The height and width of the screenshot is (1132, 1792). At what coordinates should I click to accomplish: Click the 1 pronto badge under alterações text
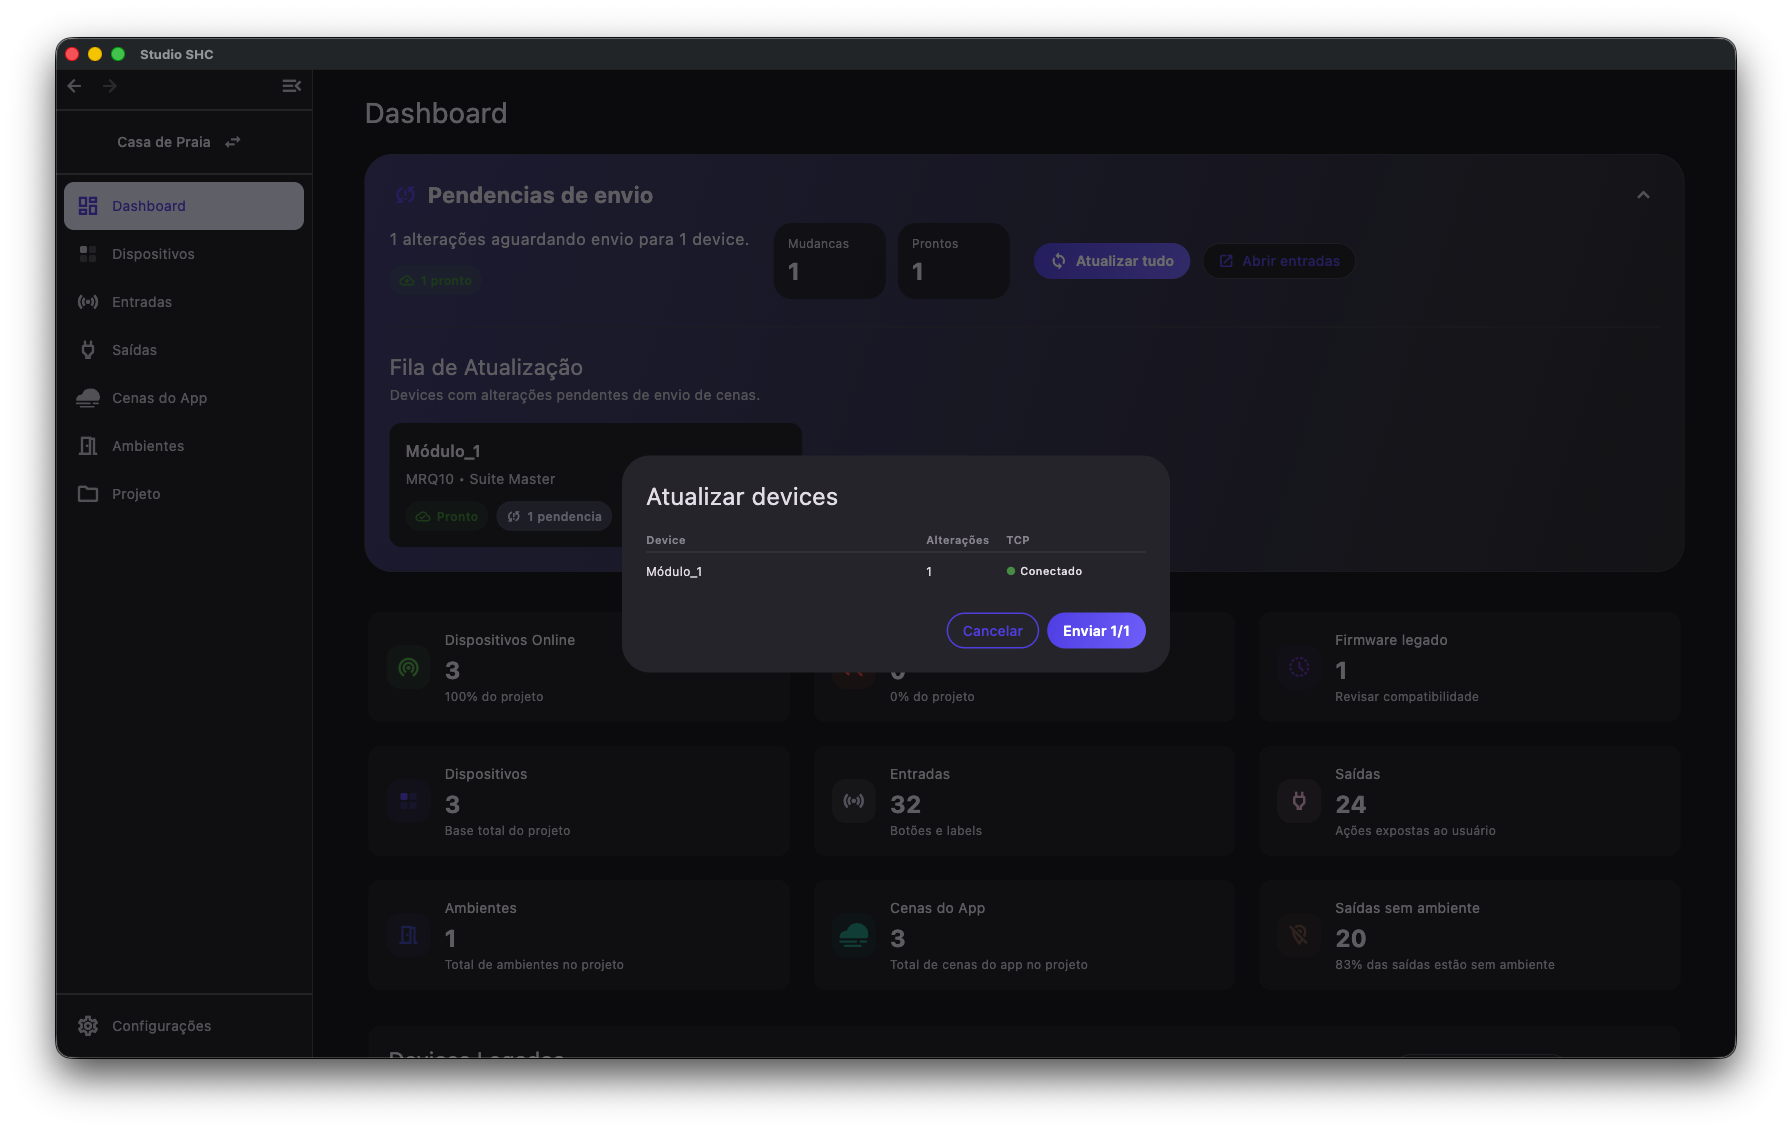pos(436,281)
